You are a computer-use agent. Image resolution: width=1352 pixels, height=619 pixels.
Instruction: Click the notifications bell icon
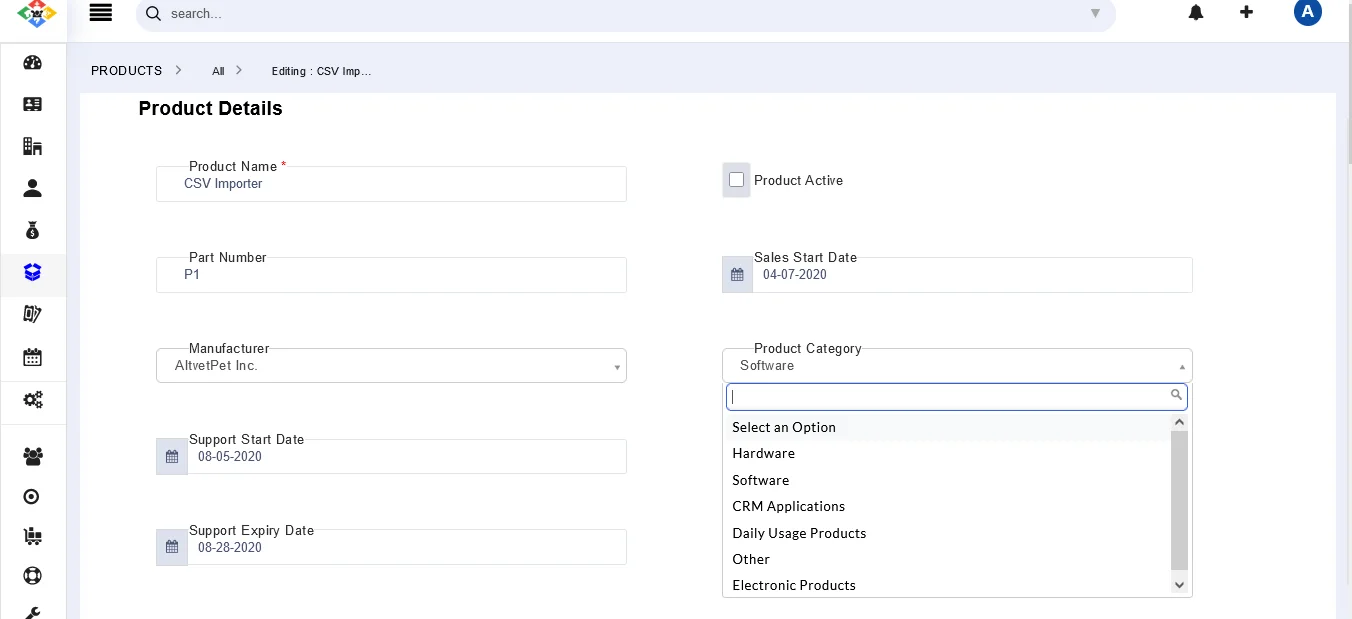click(x=1196, y=12)
